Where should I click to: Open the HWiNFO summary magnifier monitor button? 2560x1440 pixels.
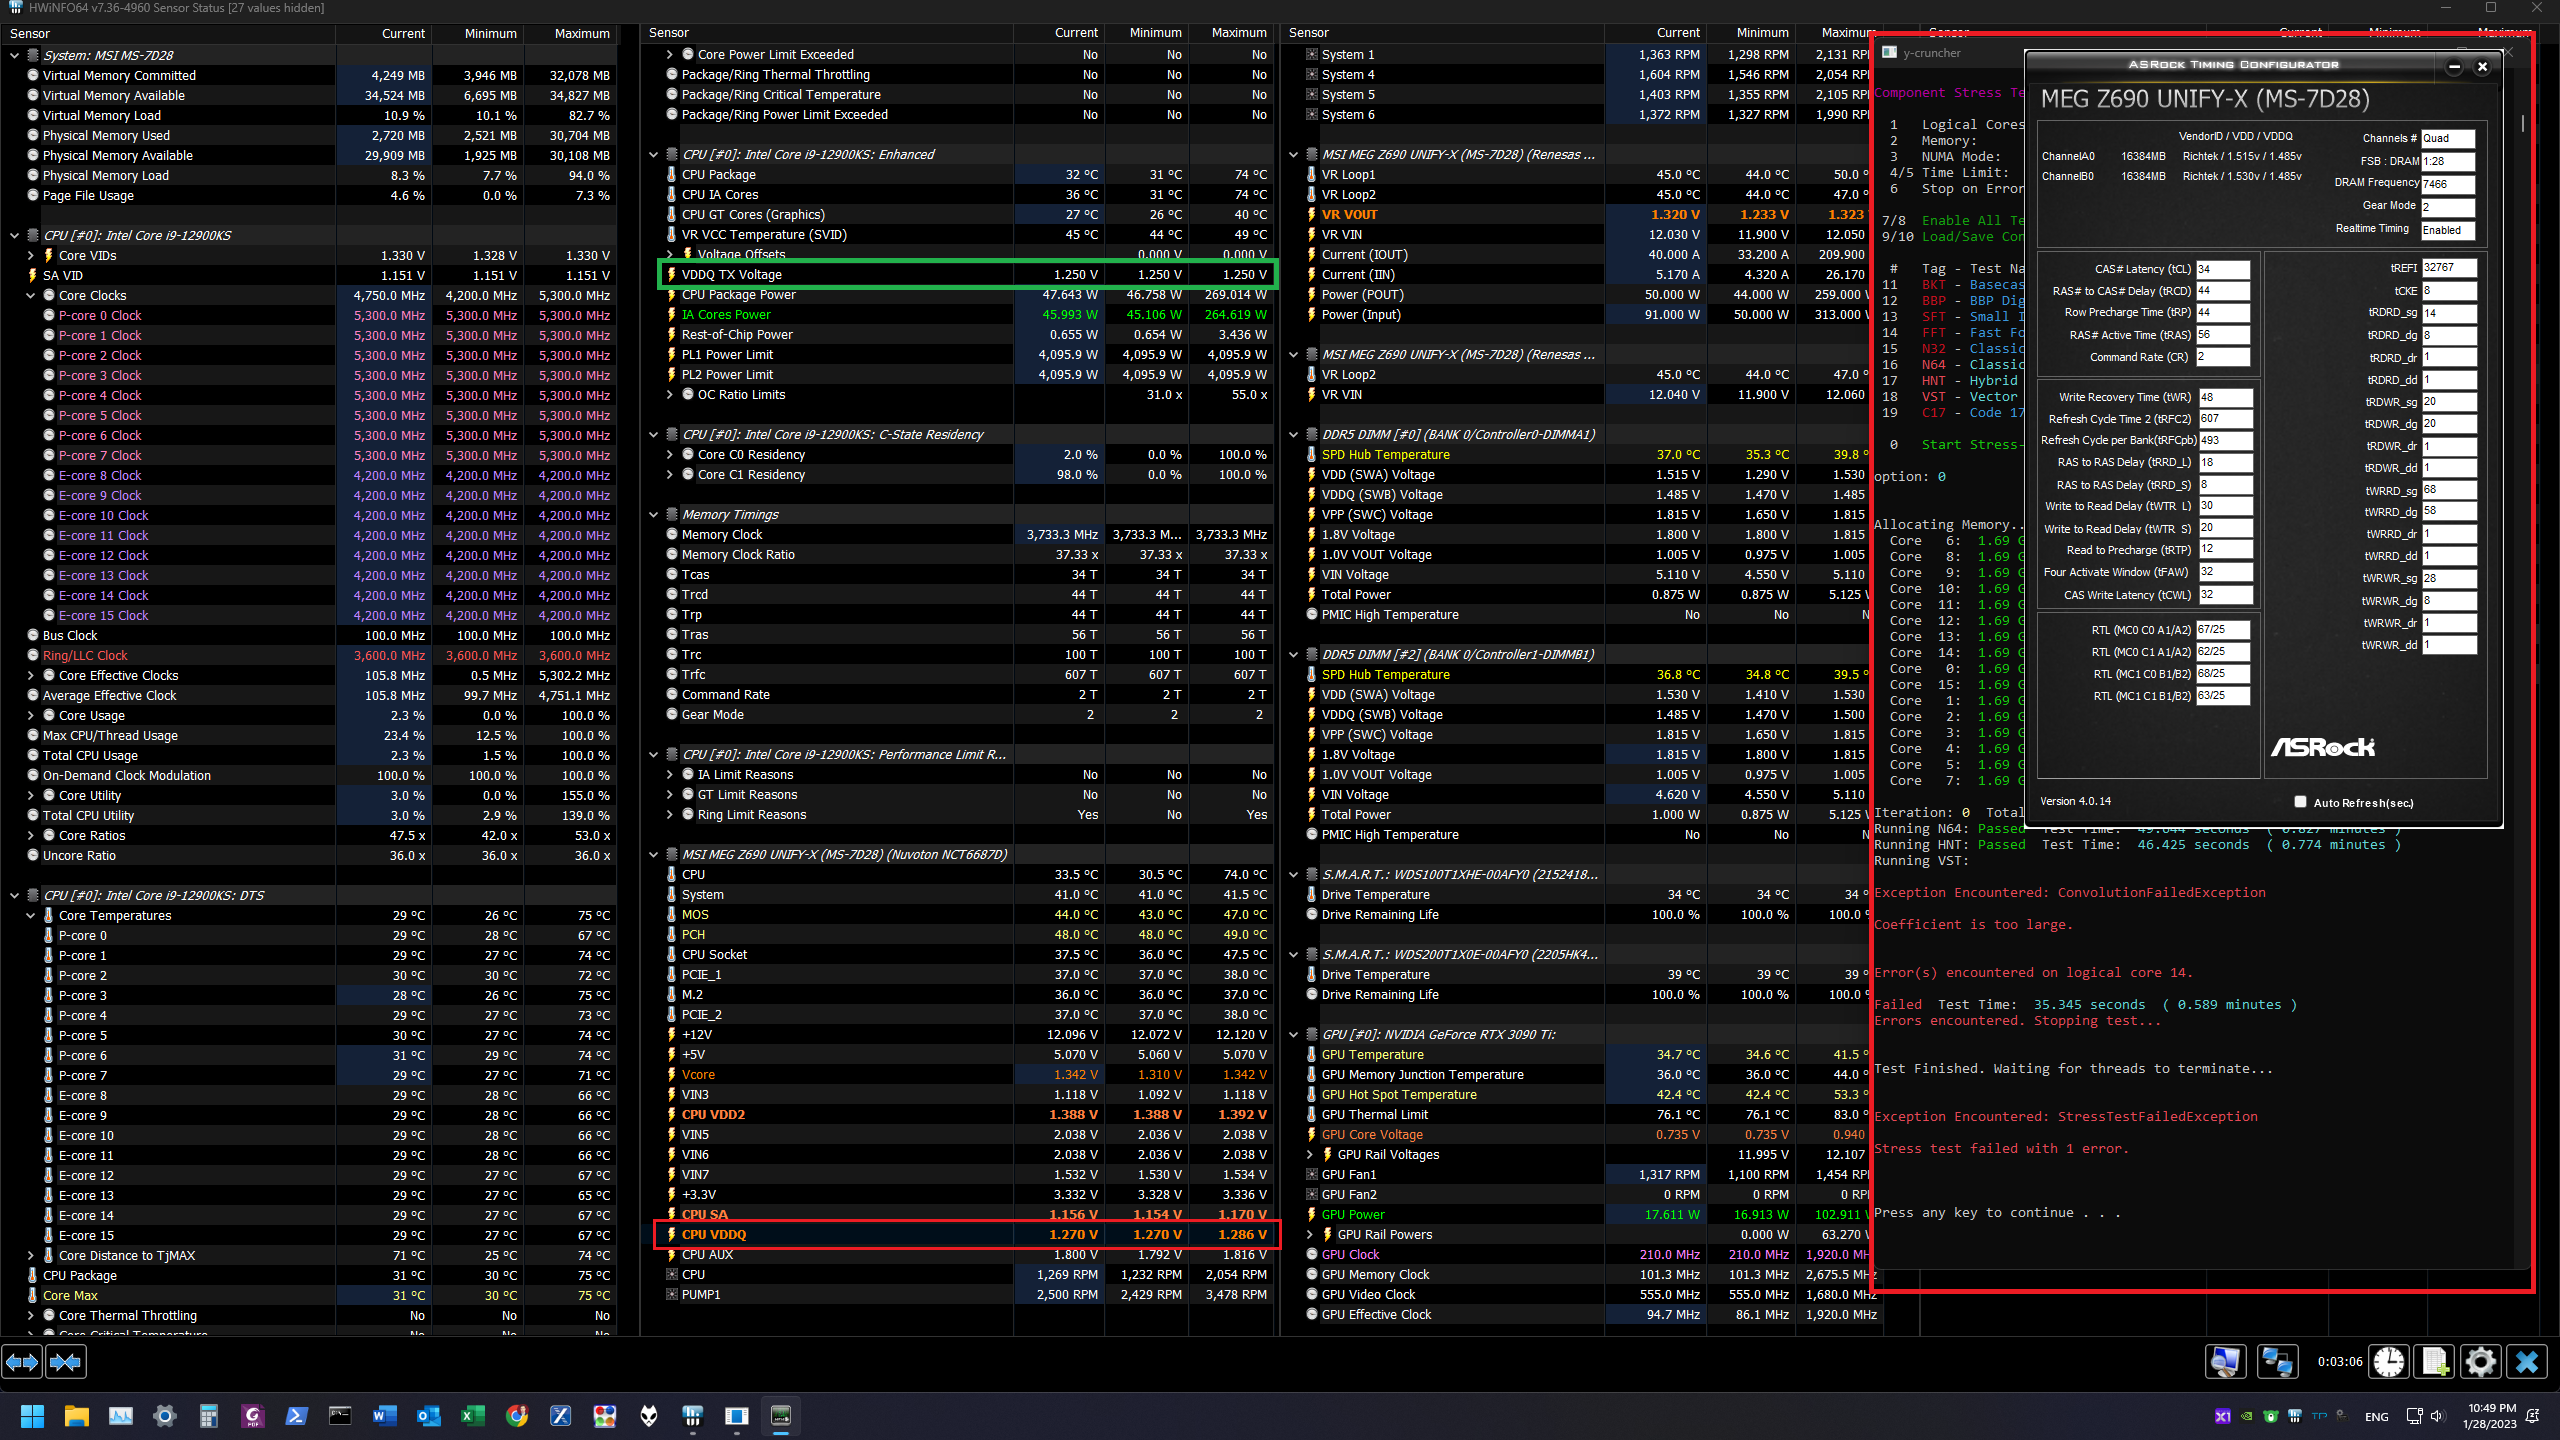(x=2225, y=1361)
